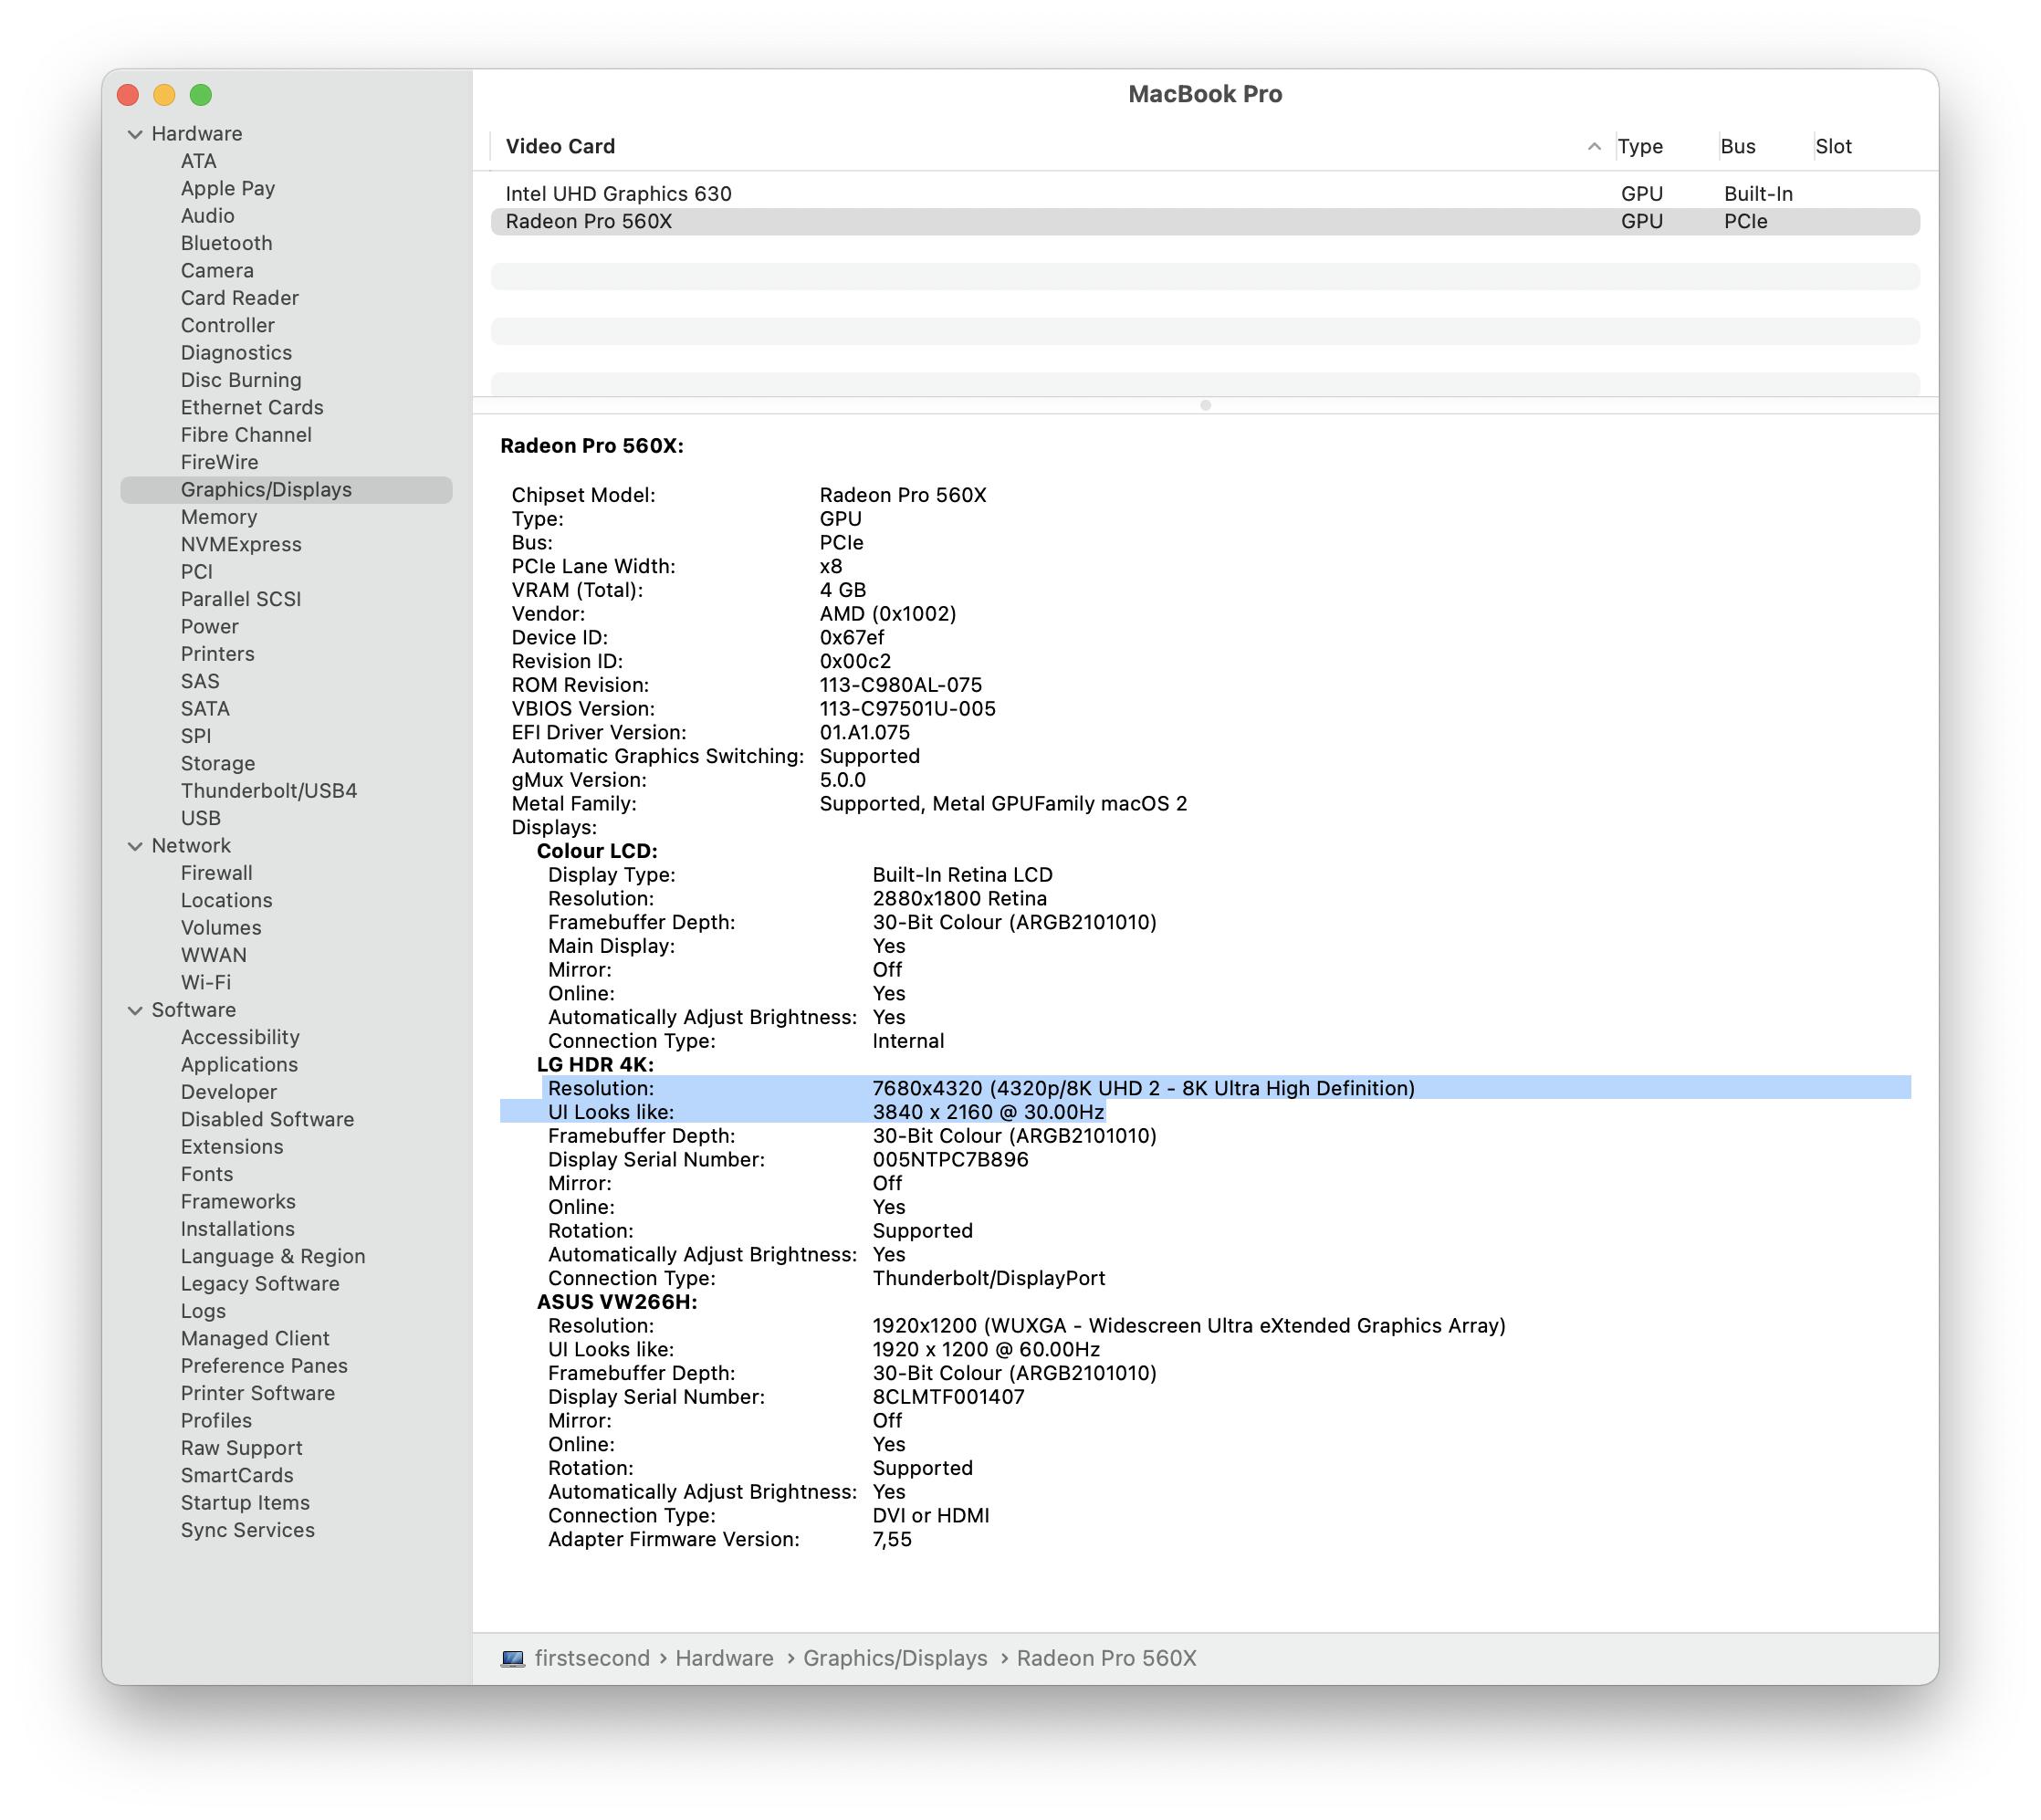This screenshot has height=1820, width=2041.
Task: Select Storage in the sidebar
Action: tap(218, 764)
